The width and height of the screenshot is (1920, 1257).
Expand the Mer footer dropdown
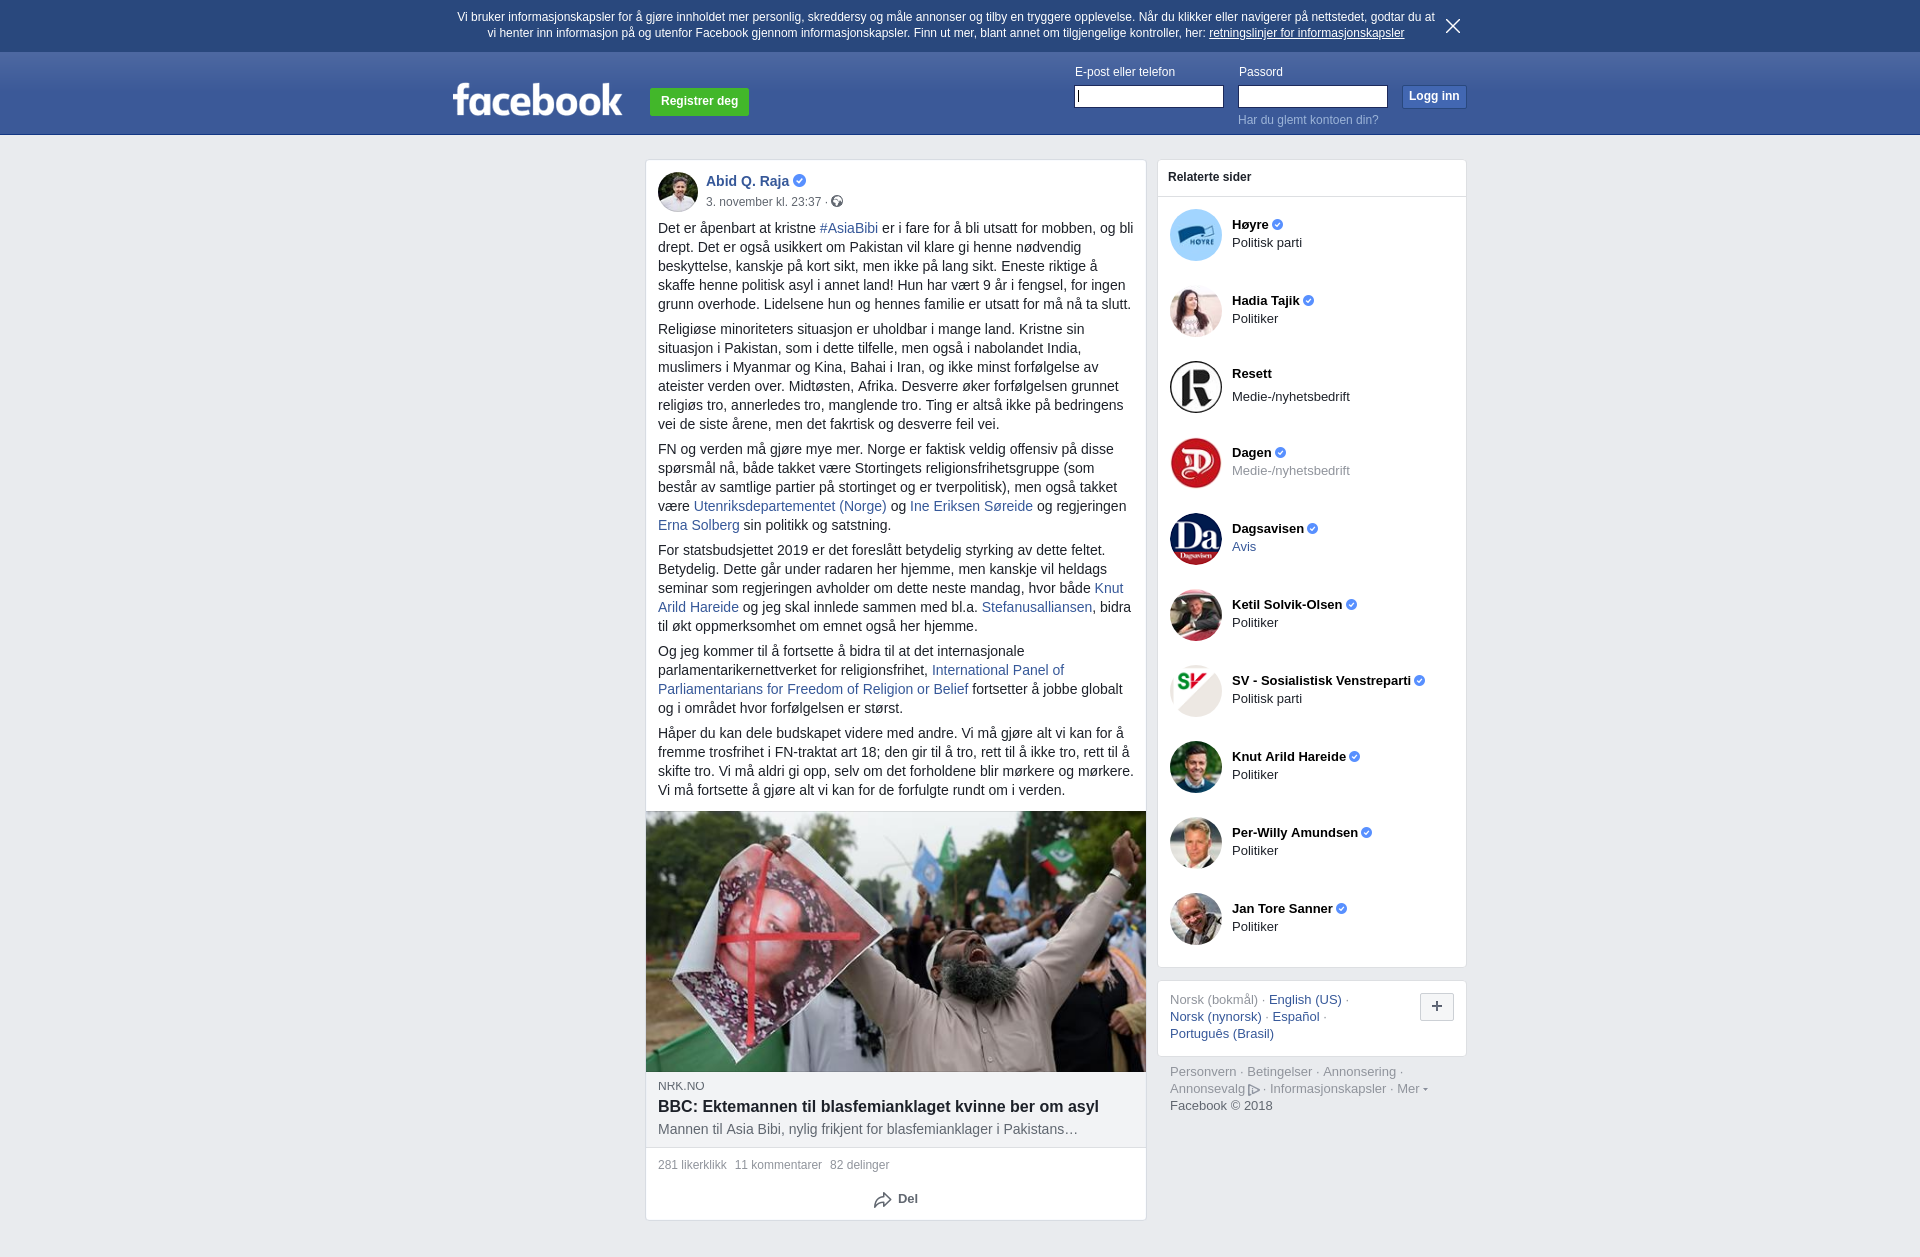[1412, 1089]
